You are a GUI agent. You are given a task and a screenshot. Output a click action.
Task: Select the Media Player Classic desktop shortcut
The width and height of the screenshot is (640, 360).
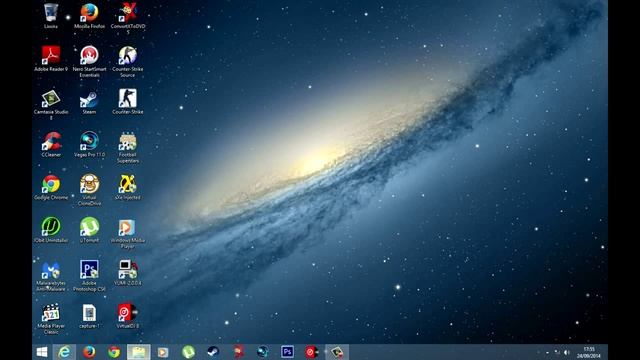[x=51, y=319]
